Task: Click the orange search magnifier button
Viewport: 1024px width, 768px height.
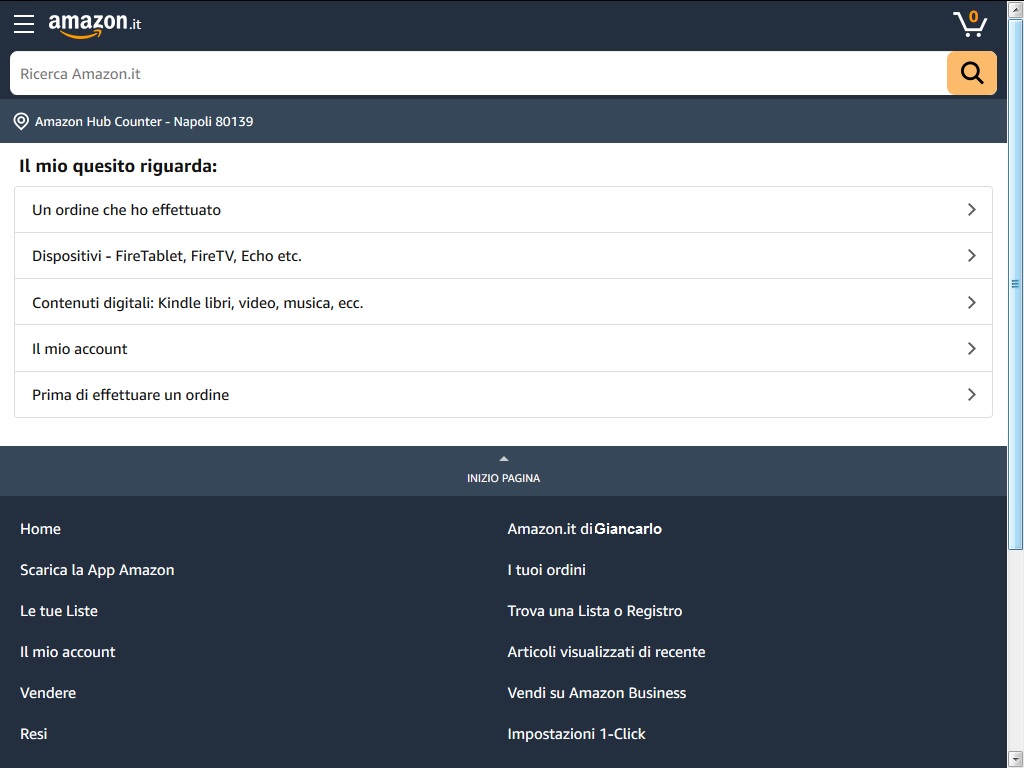Action: 971,73
